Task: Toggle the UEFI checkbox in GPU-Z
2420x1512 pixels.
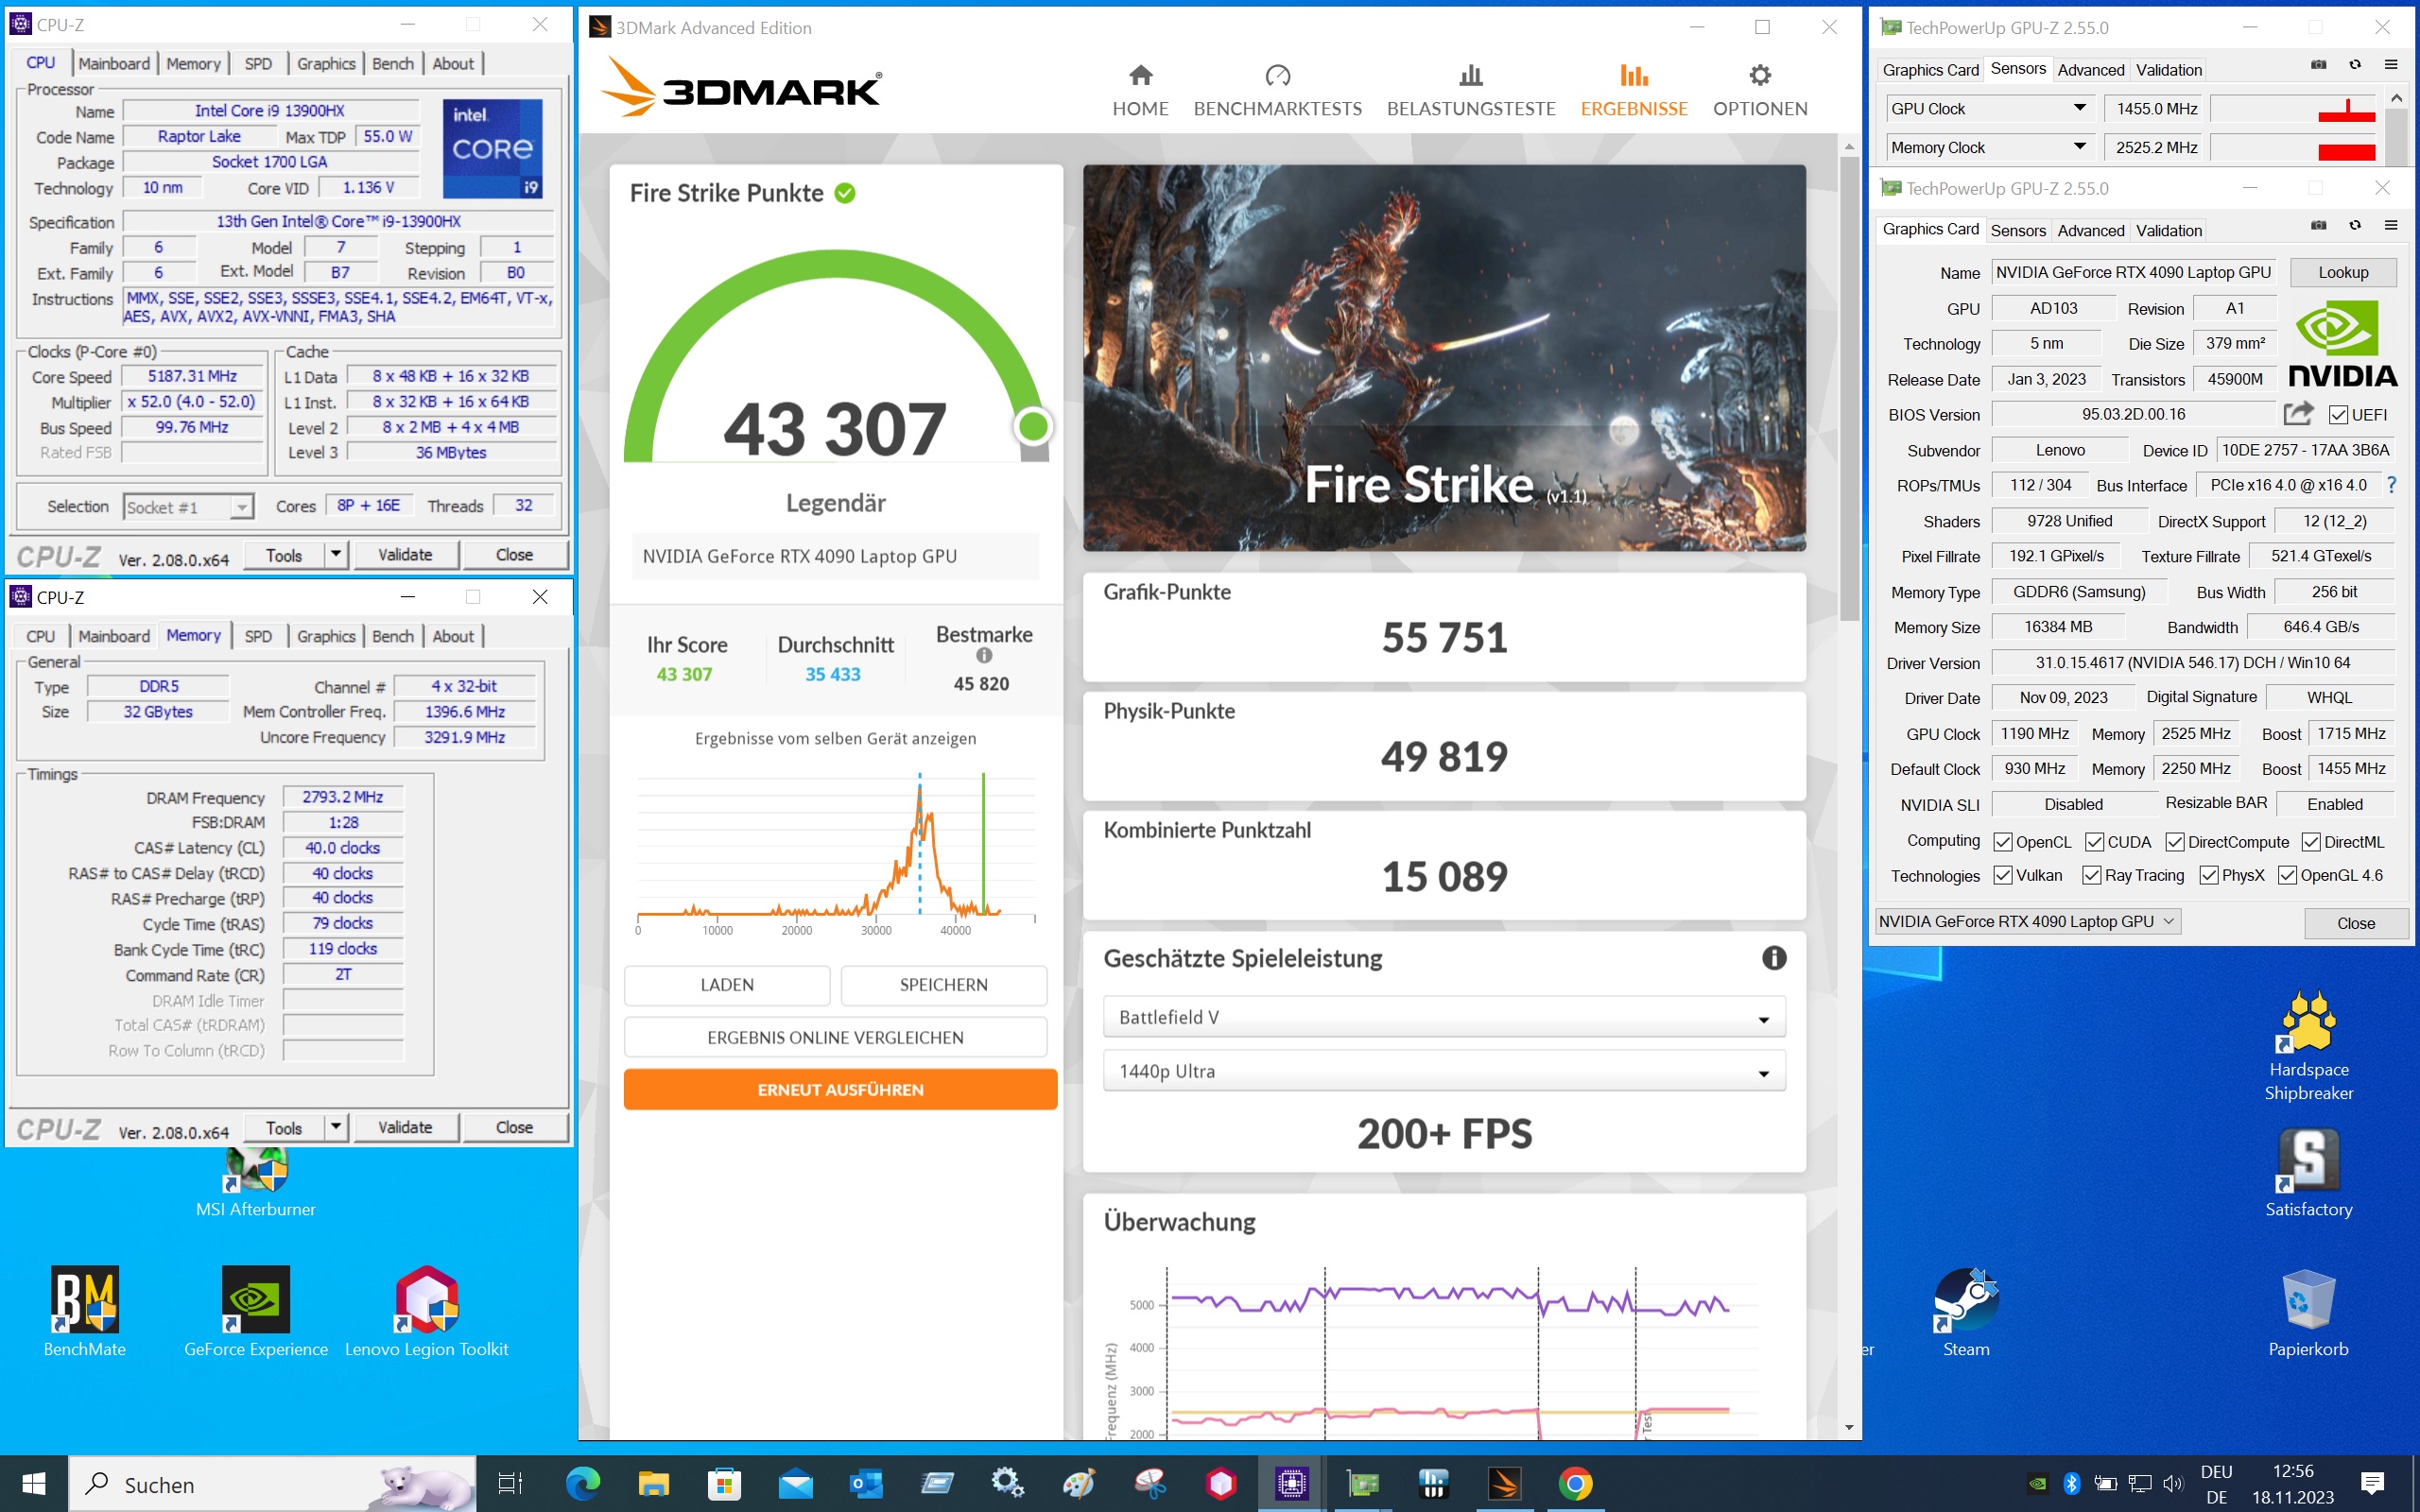Action: 2338,414
